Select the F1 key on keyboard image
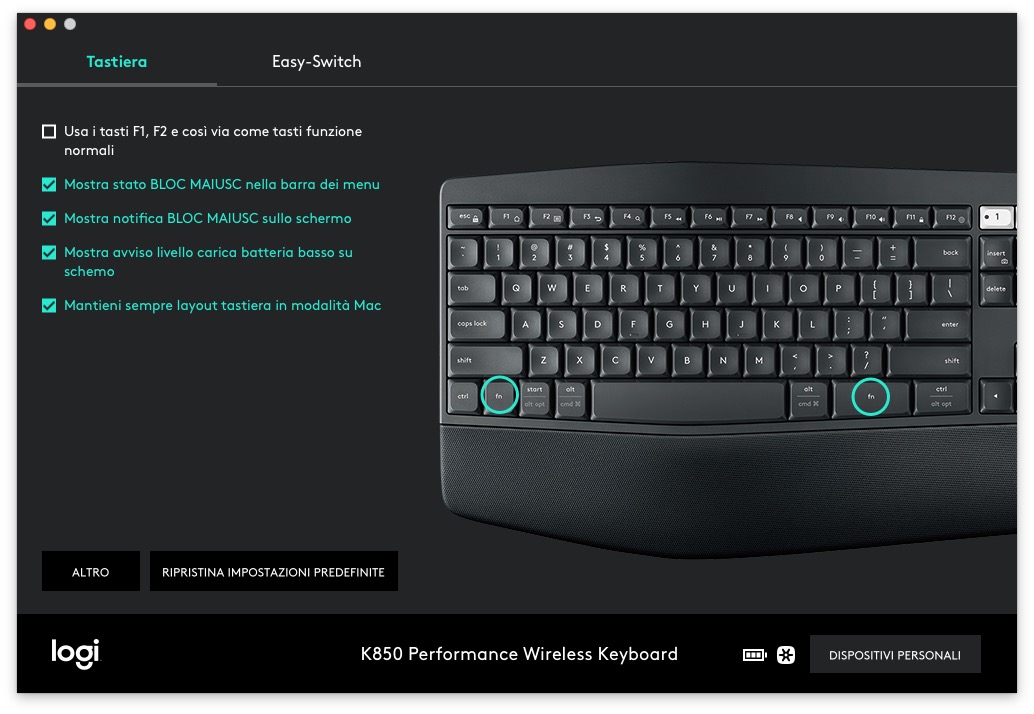Viewport: 1034px width, 714px height. (x=510, y=217)
